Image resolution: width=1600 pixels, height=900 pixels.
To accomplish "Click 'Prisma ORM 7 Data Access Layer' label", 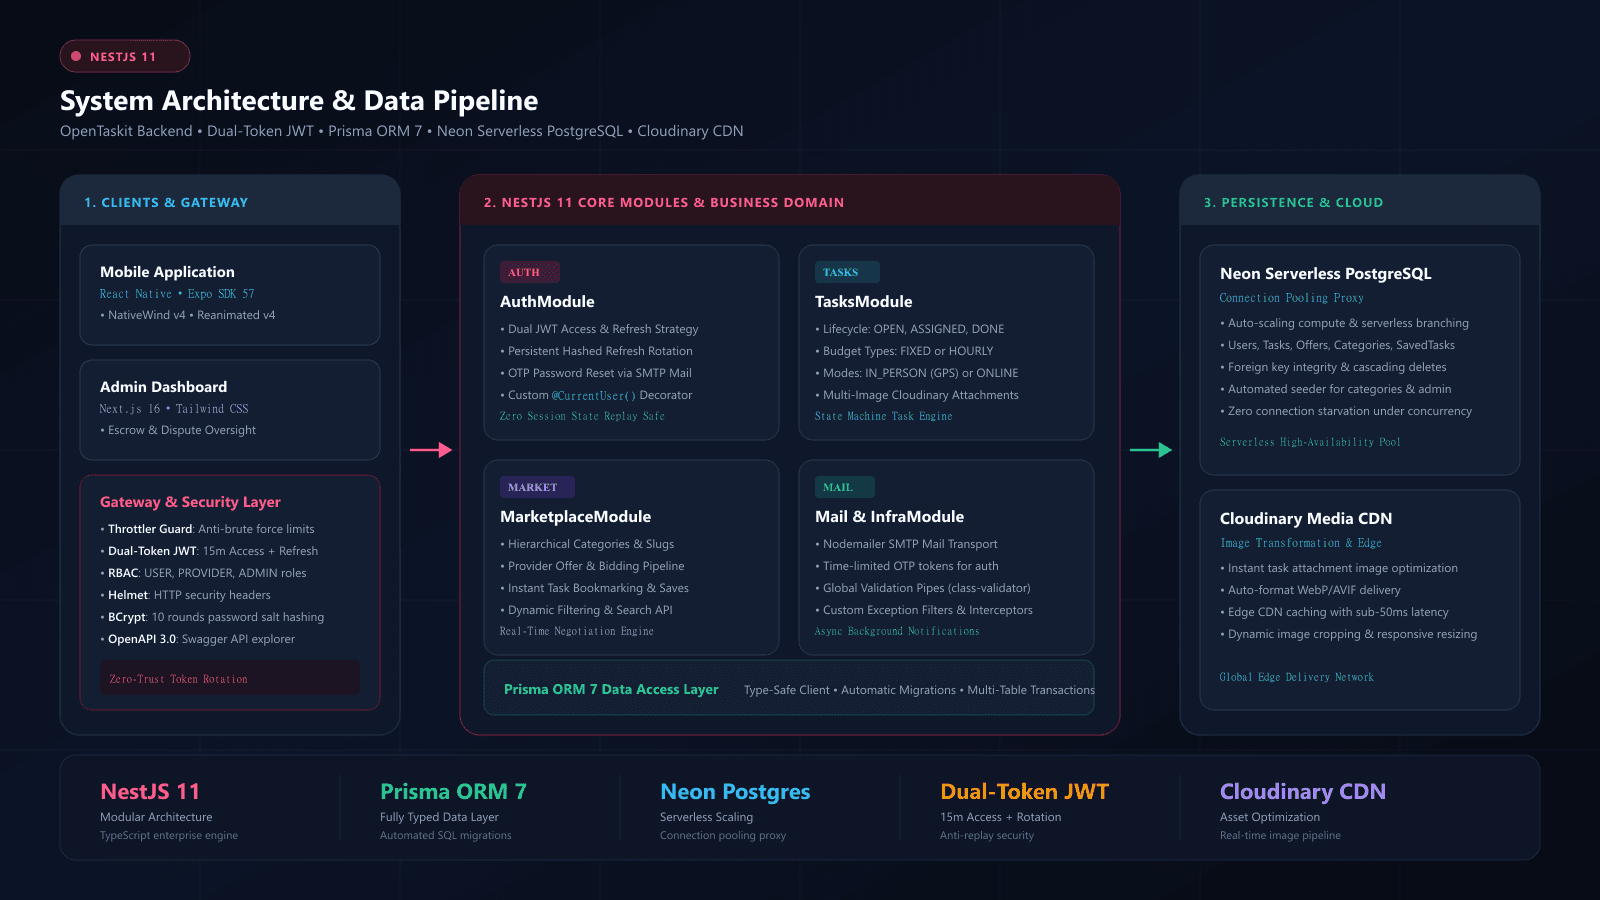I will (611, 689).
